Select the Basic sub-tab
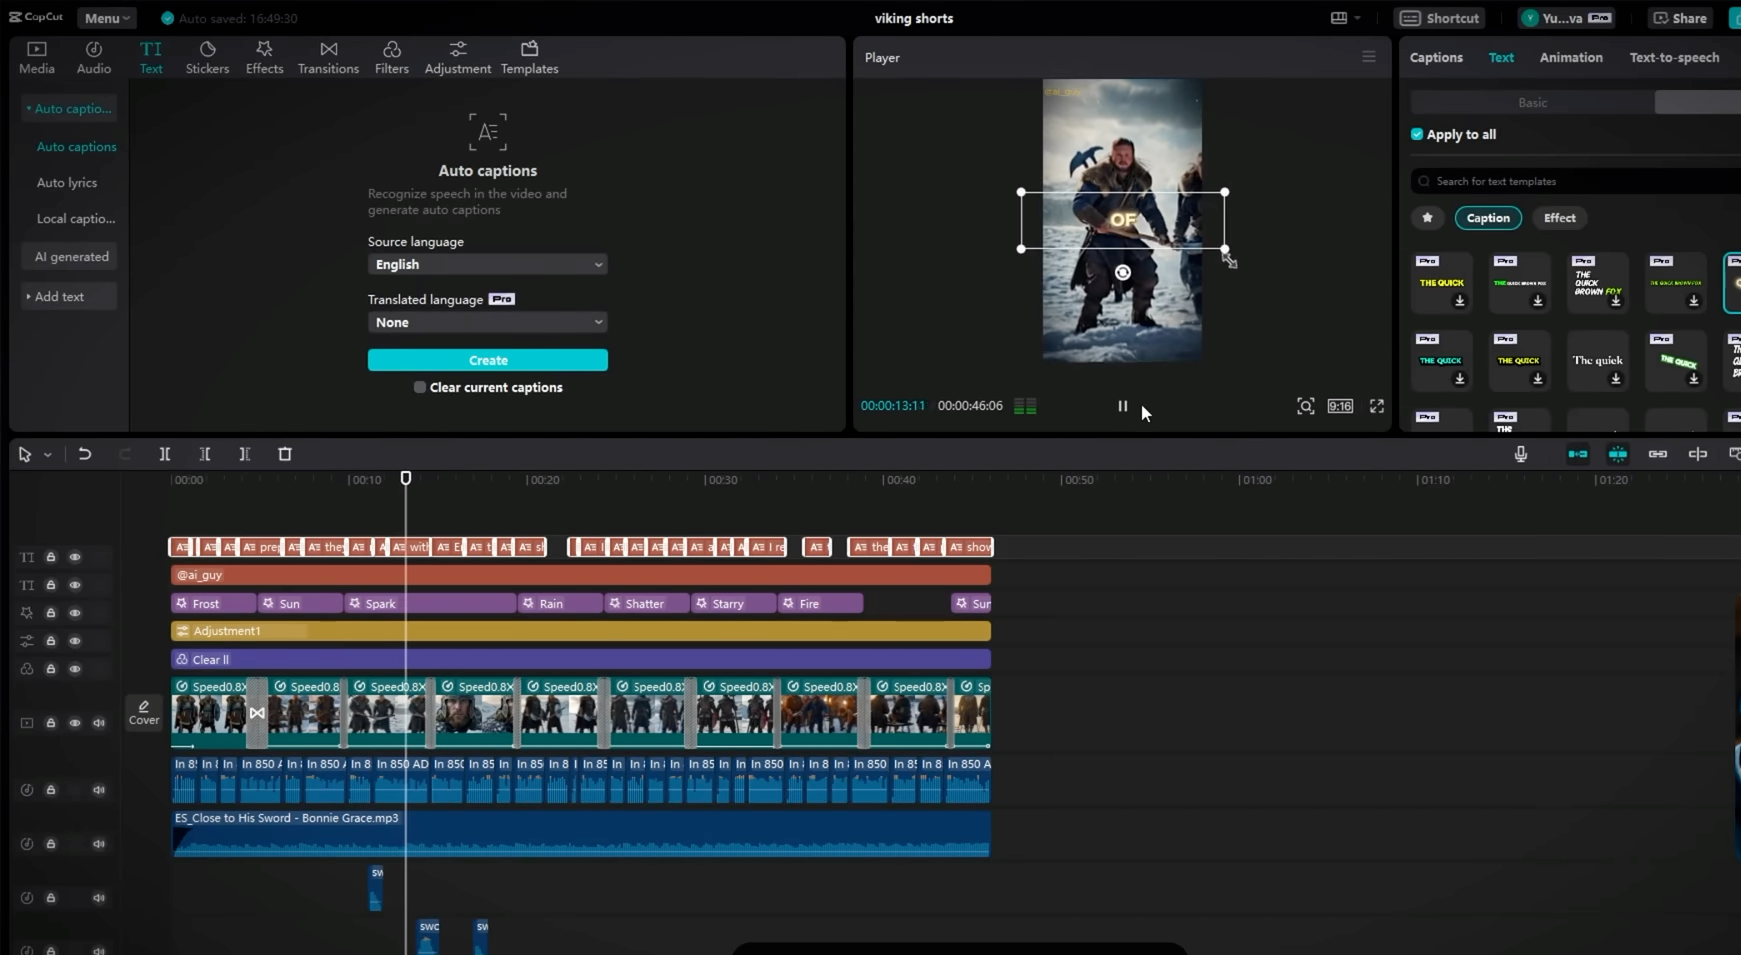1741x955 pixels. click(1532, 102)
